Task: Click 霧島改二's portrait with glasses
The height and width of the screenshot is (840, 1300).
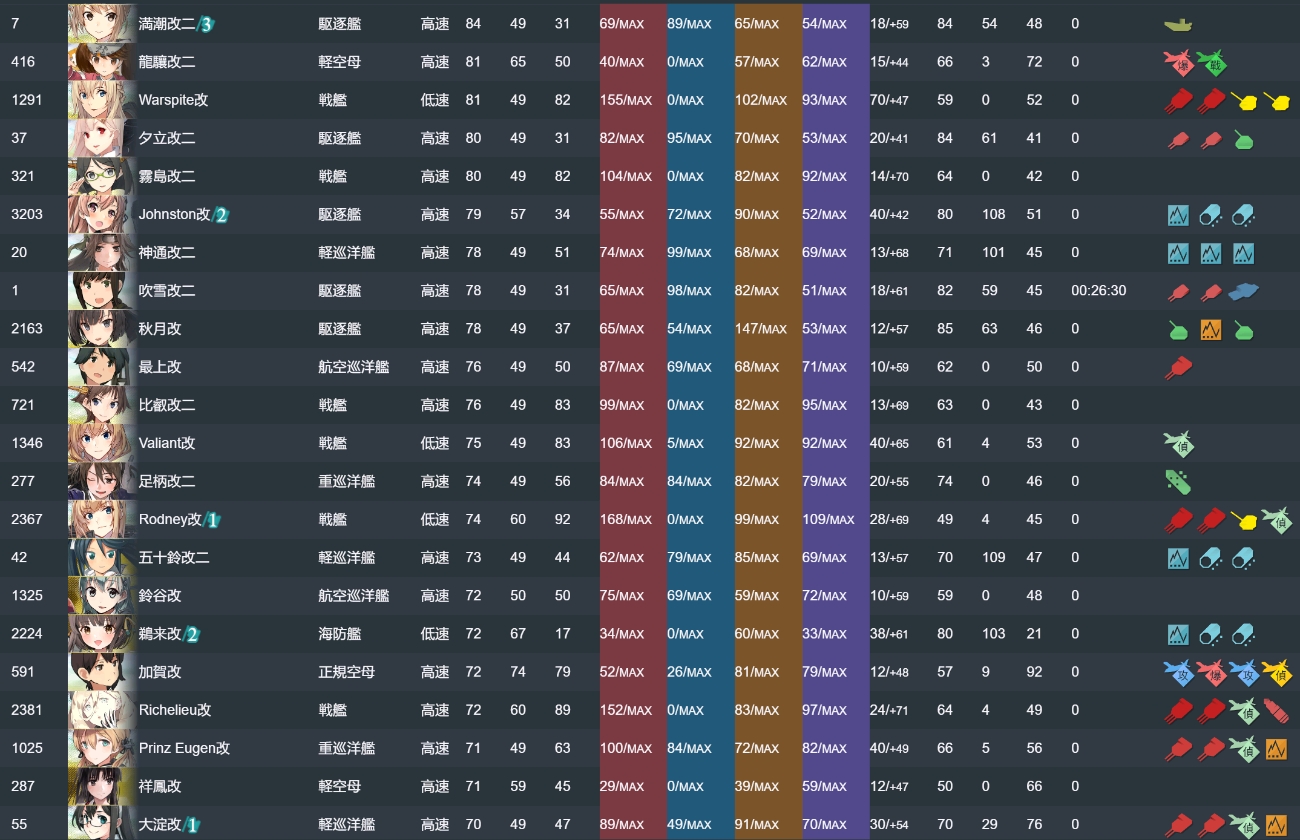Action: 101,176
